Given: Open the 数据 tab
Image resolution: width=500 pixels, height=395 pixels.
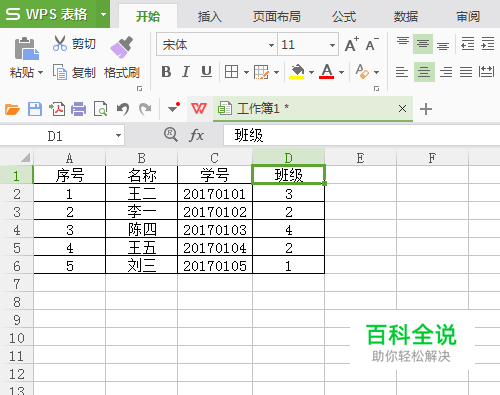Looking at the screenshot, I should [x=406, y=16].
